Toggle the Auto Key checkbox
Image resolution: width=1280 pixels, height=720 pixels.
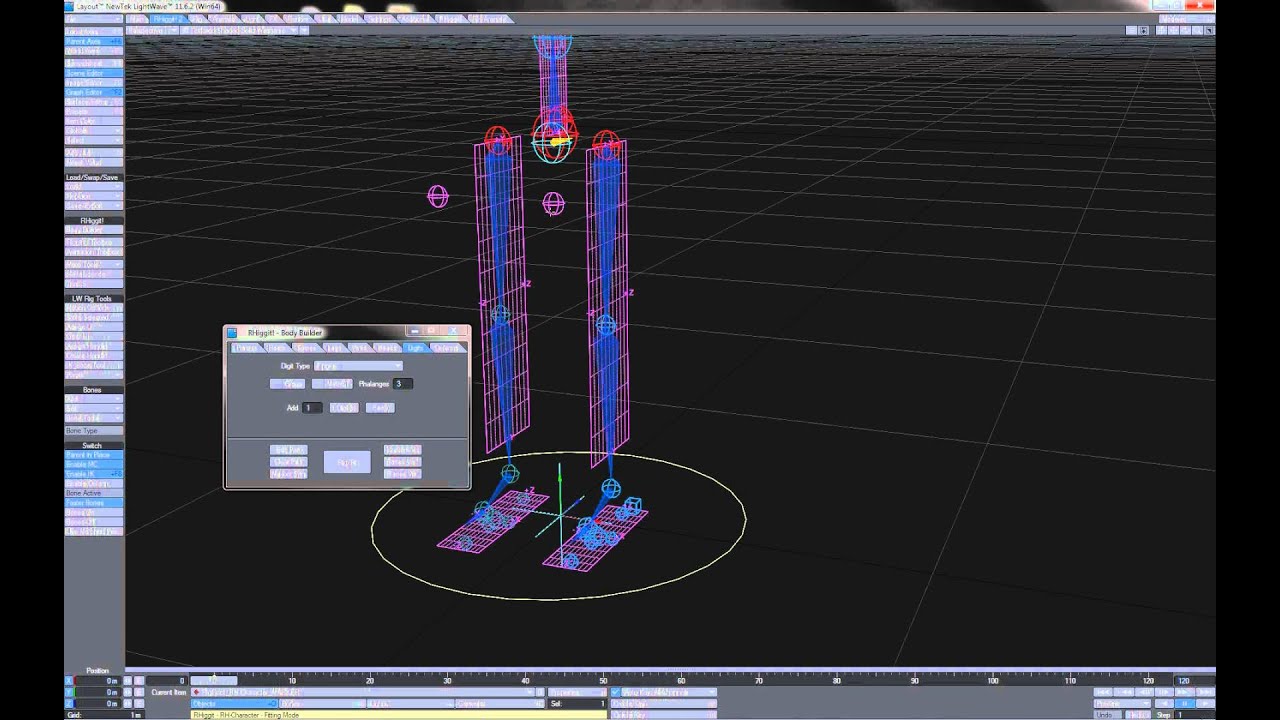click(615, 692)
